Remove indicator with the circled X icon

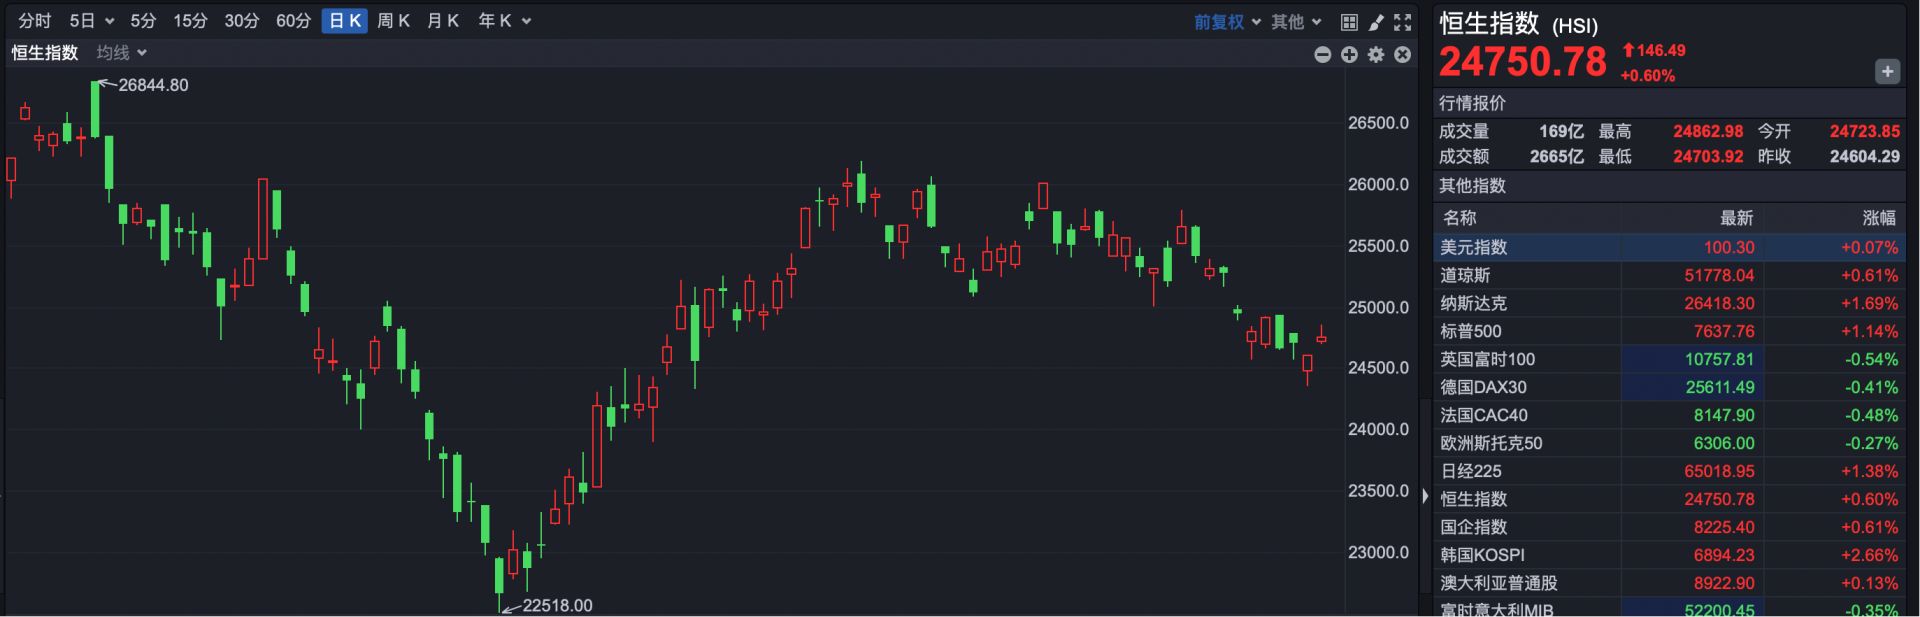coord(1403,55)
